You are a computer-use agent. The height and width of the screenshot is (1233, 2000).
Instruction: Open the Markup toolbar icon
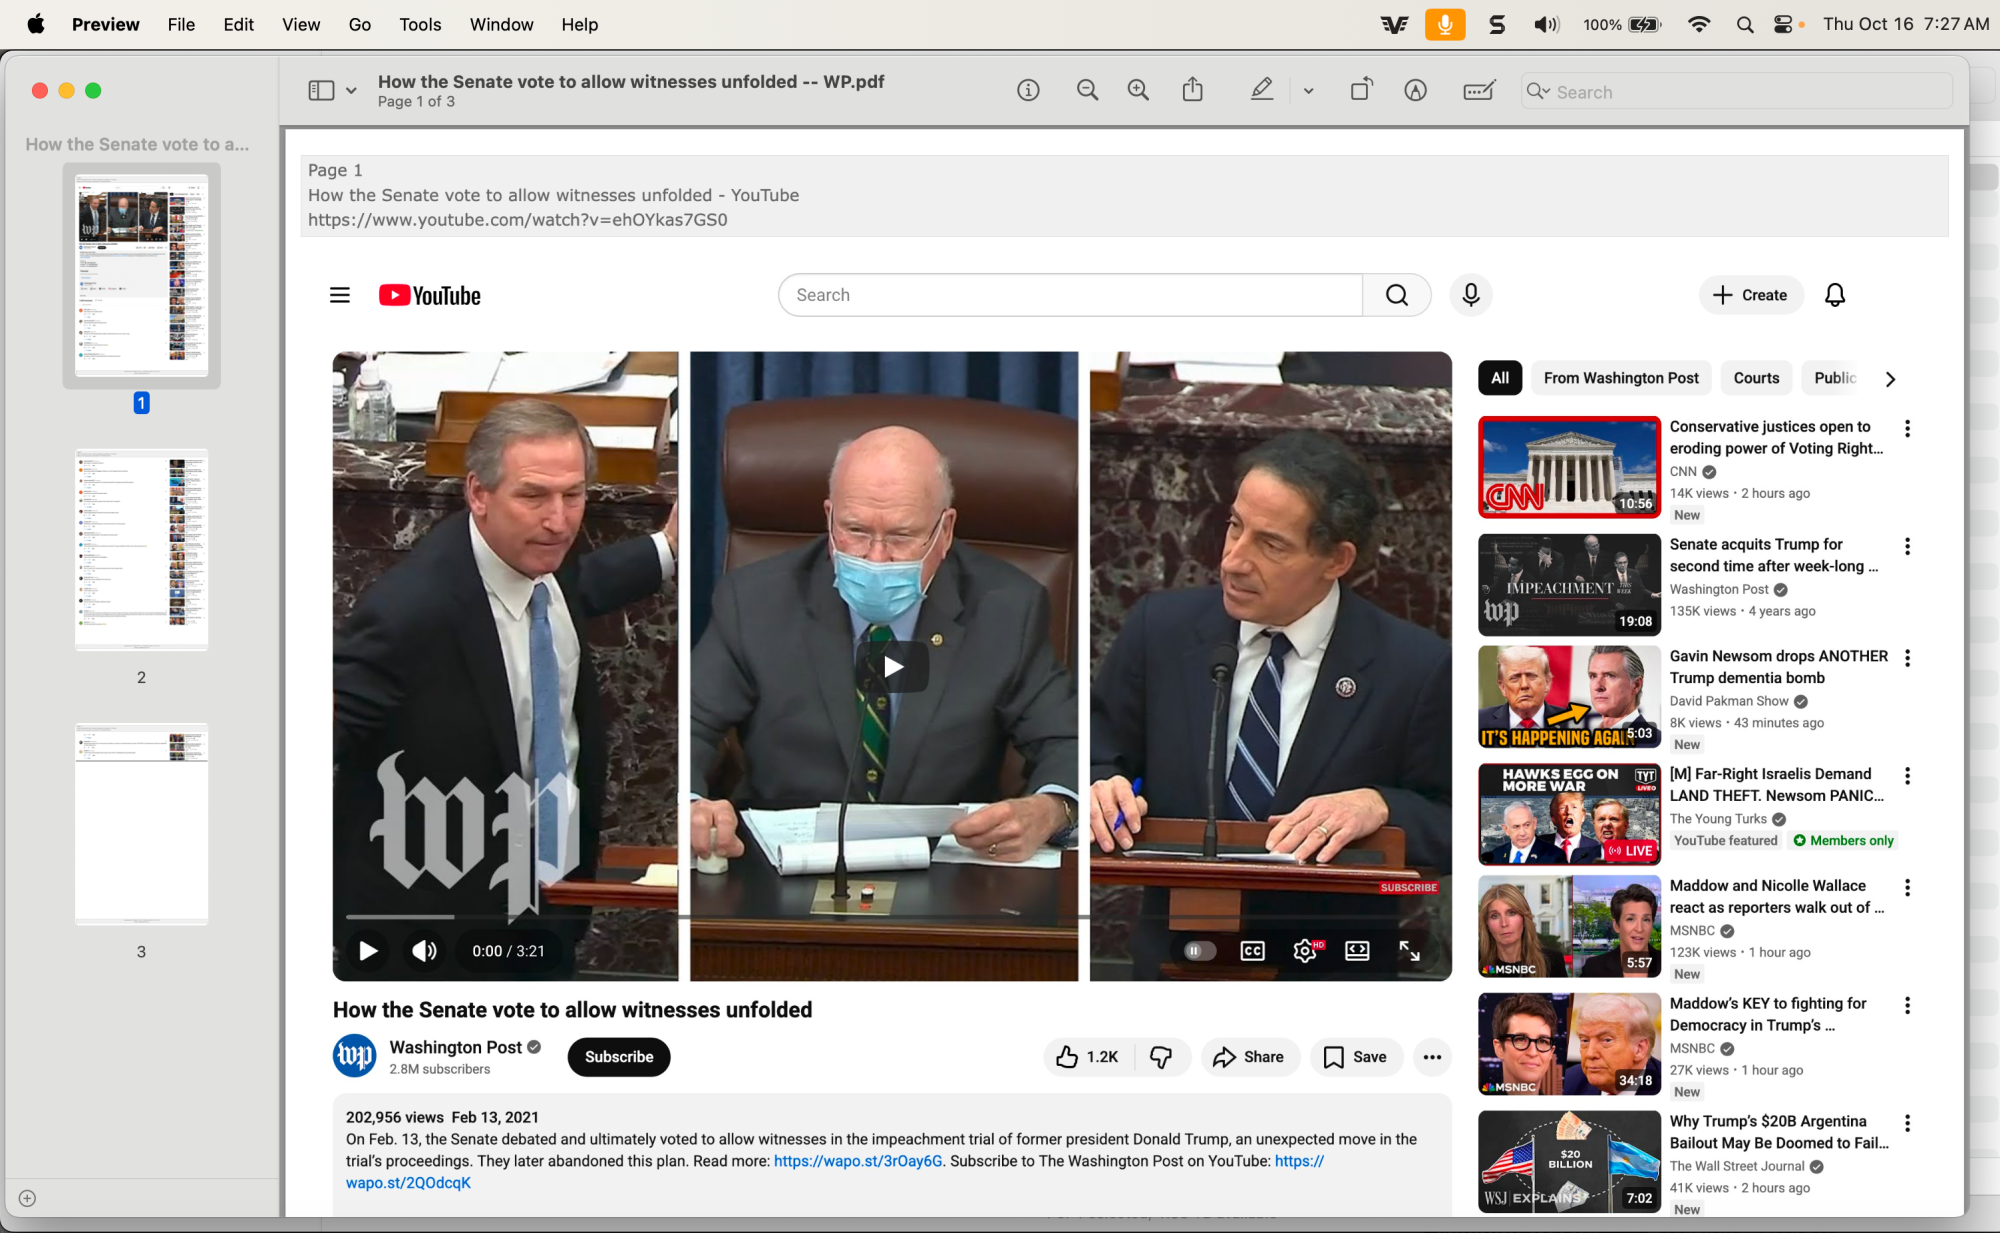(x=1415, y=91)
